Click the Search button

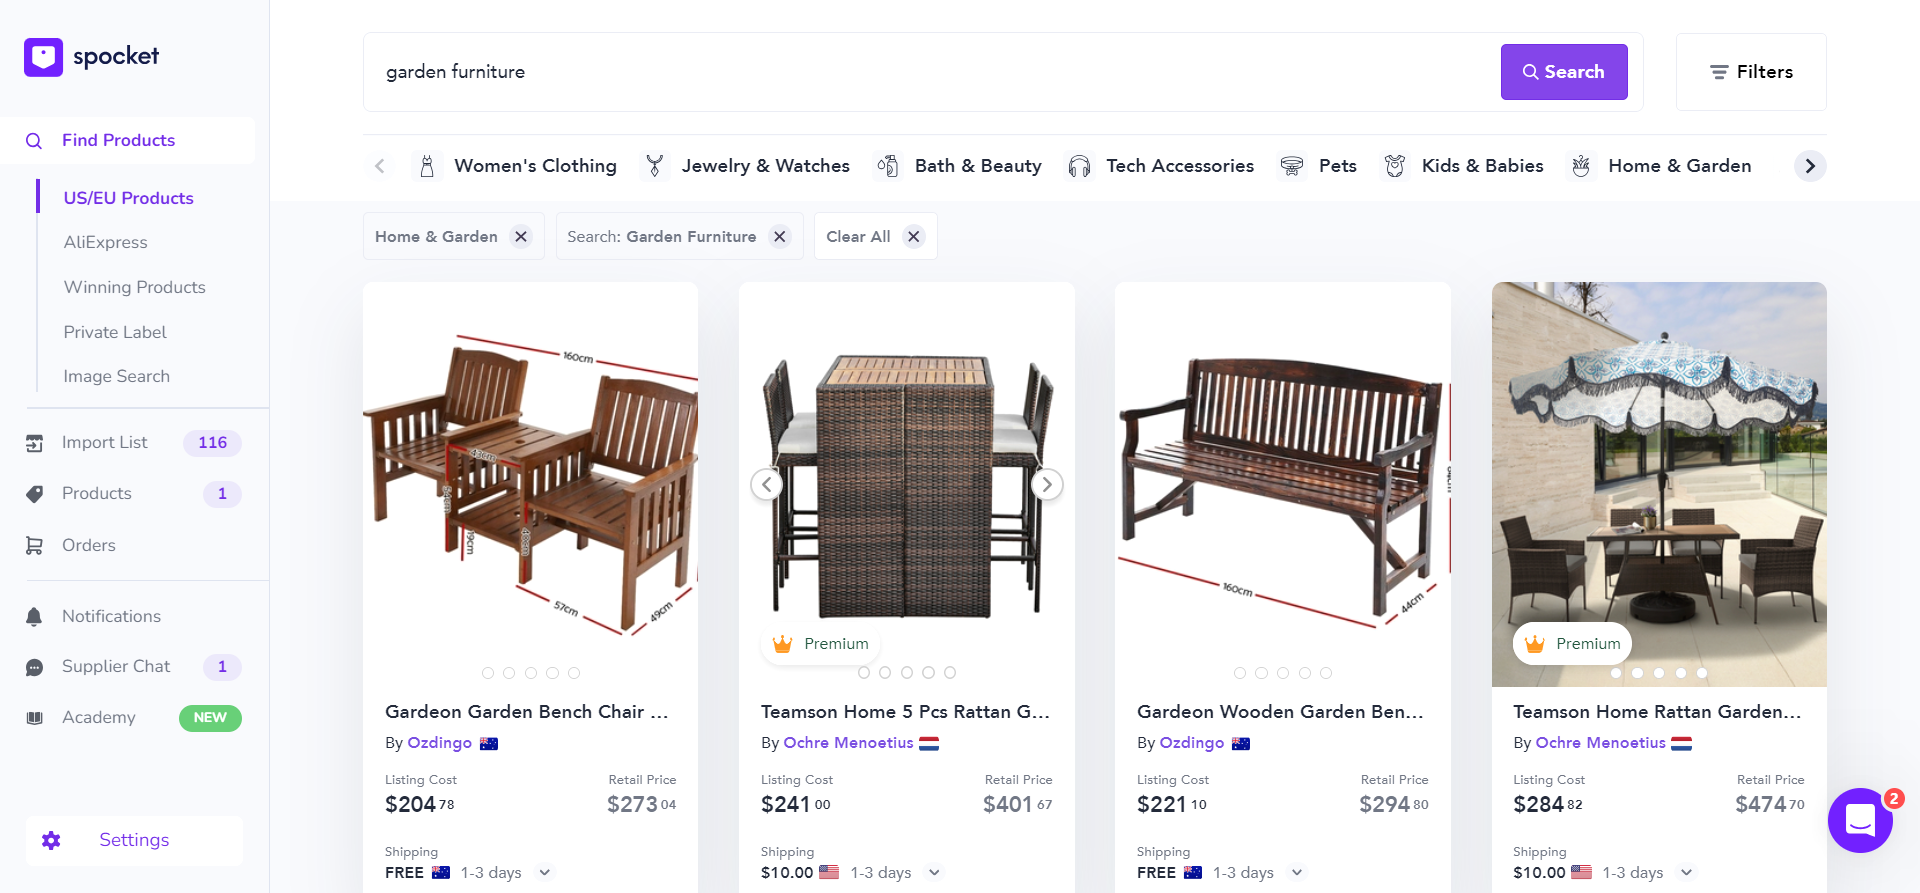tap(1563, 71)
